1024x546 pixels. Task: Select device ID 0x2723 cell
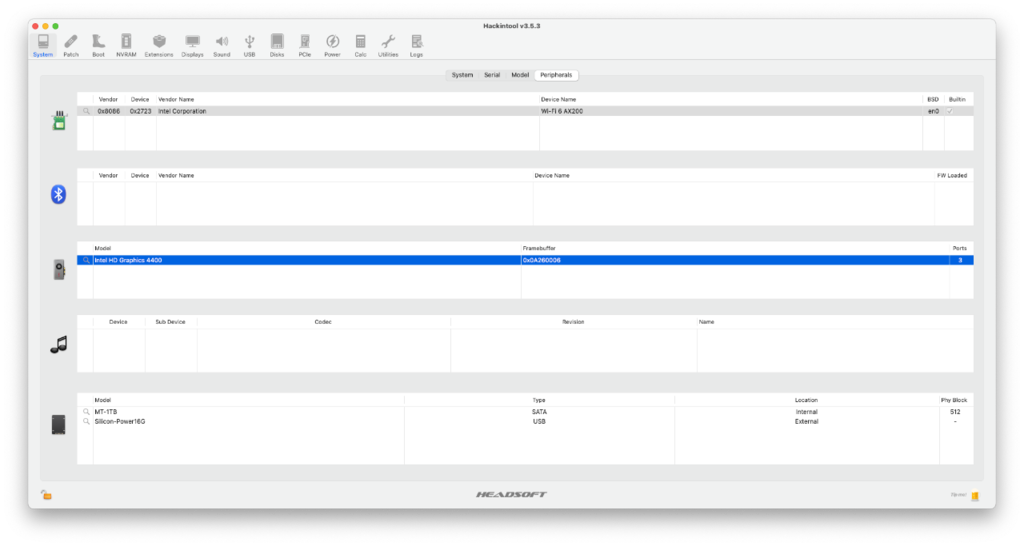point(140,112)
